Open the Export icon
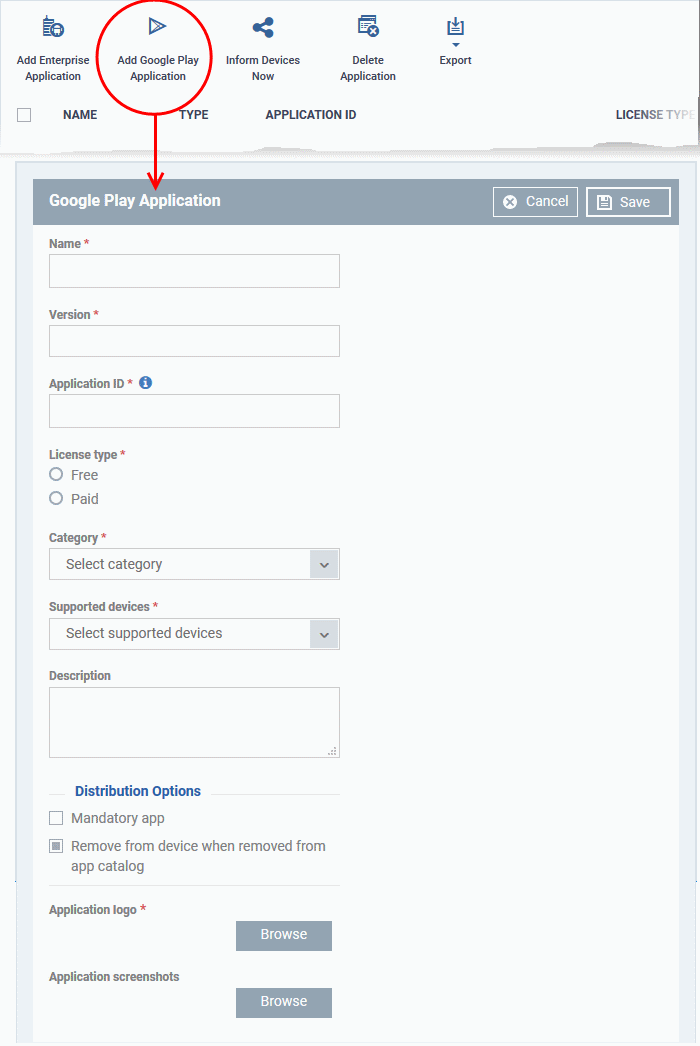The width and height of the screenshot is (700, 1046). pyautogui.click(x=455, y=27)
